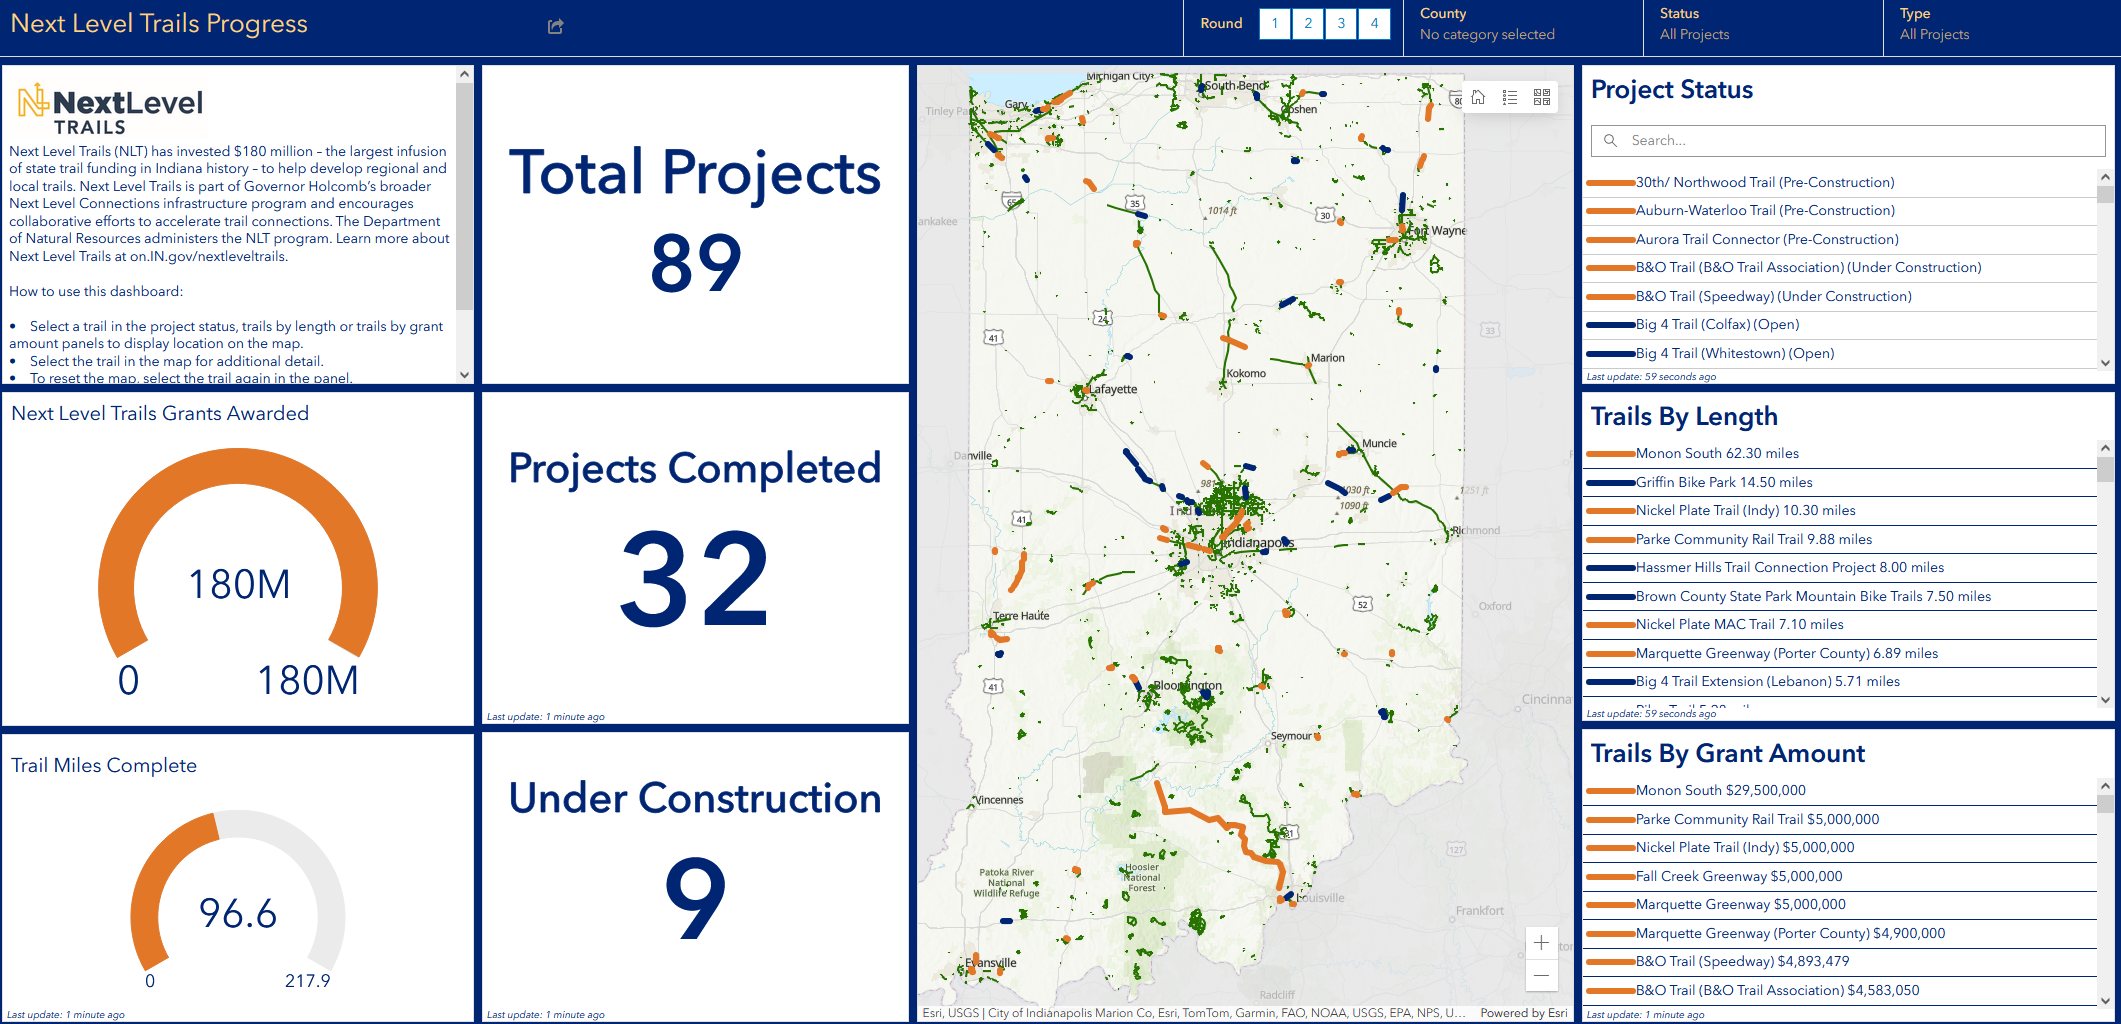This screenshot has width=2121, height=1024.
Task: Click the share dashboard icon
Action: pyautogui.click(x=556, y=27)
